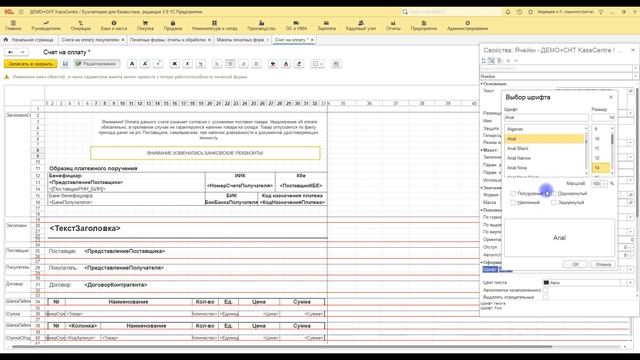This screenshot has width=640, height=360.
Task: Click the background fill color icon
Action: pyautogui.click(x=273, y=64)
